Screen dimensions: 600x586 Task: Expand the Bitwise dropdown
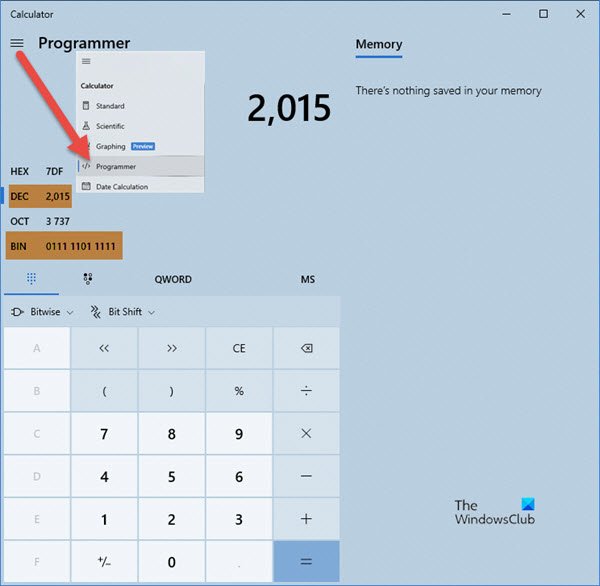[x=42, y=312]
